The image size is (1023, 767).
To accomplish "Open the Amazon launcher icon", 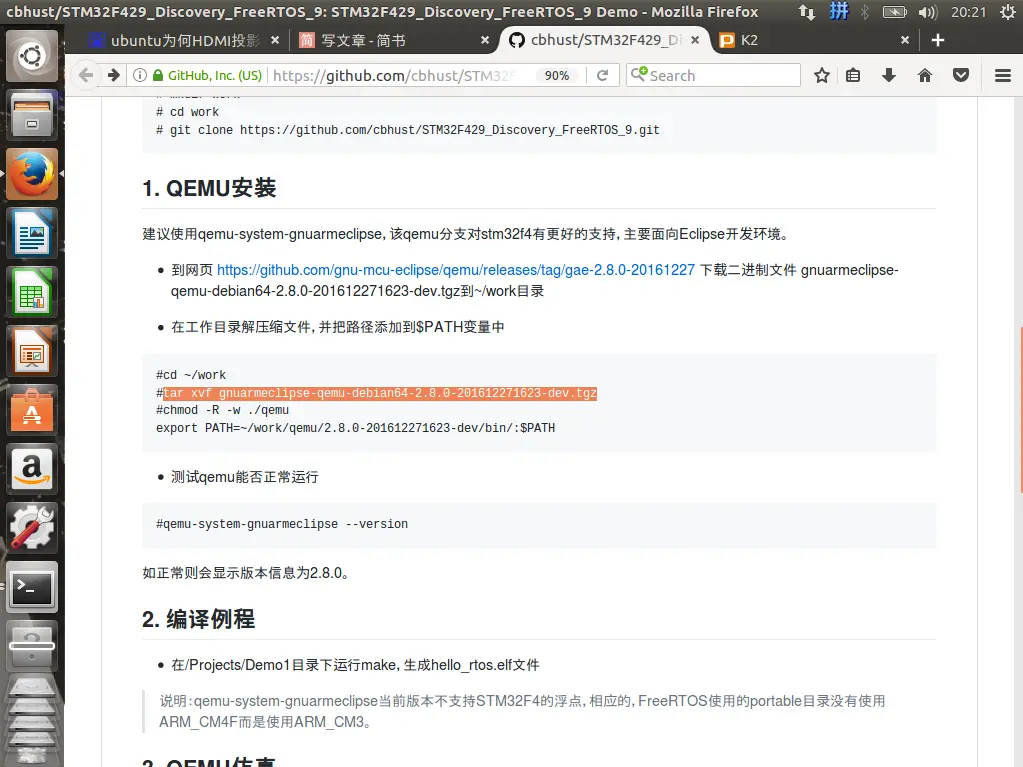I will [x=32, y=468].
